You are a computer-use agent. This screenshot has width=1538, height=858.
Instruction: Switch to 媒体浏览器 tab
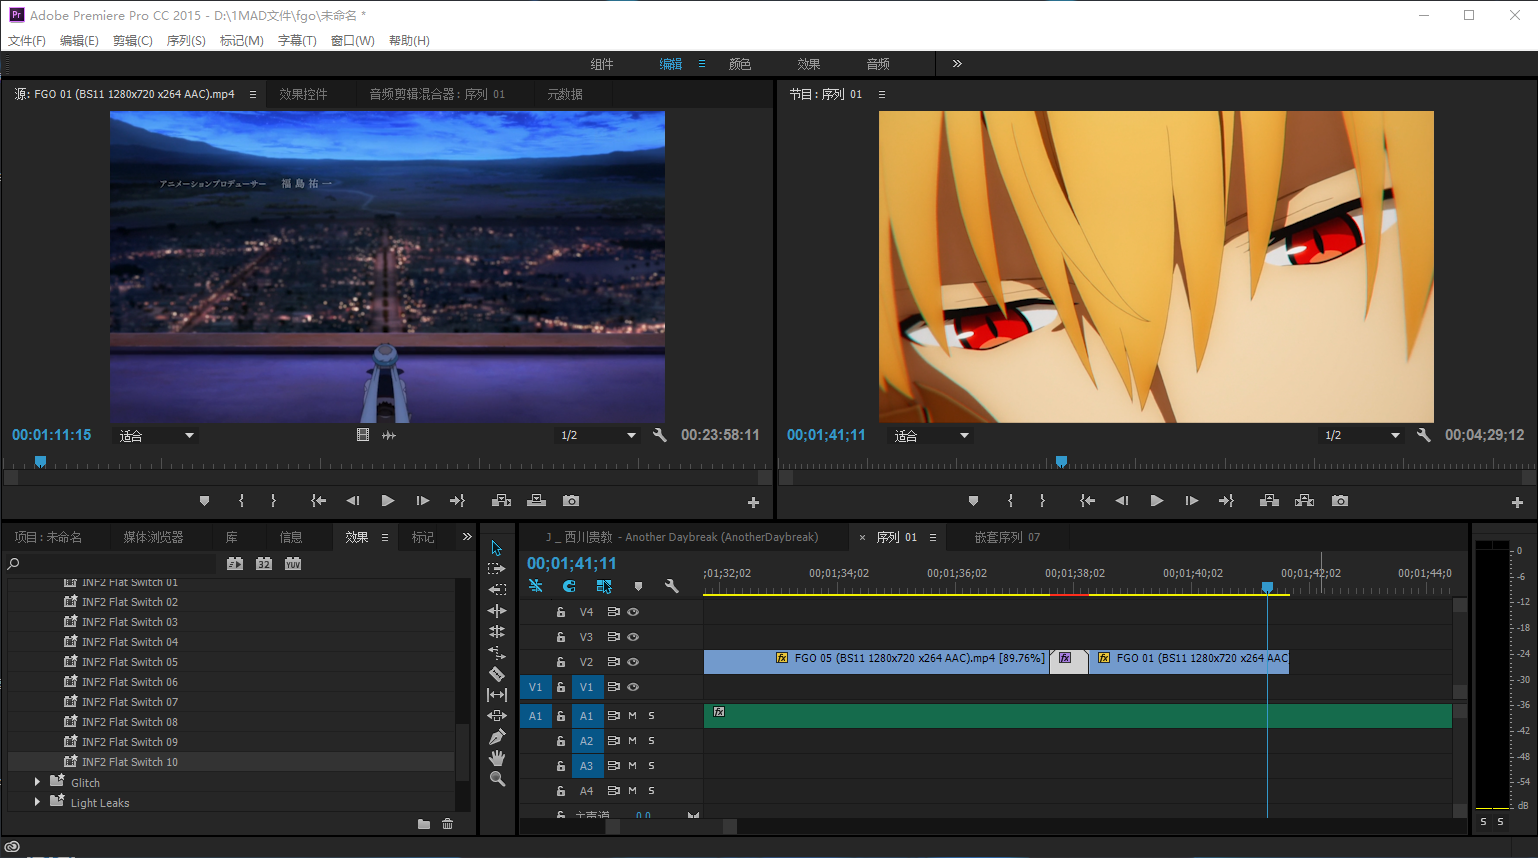point(153,537)
